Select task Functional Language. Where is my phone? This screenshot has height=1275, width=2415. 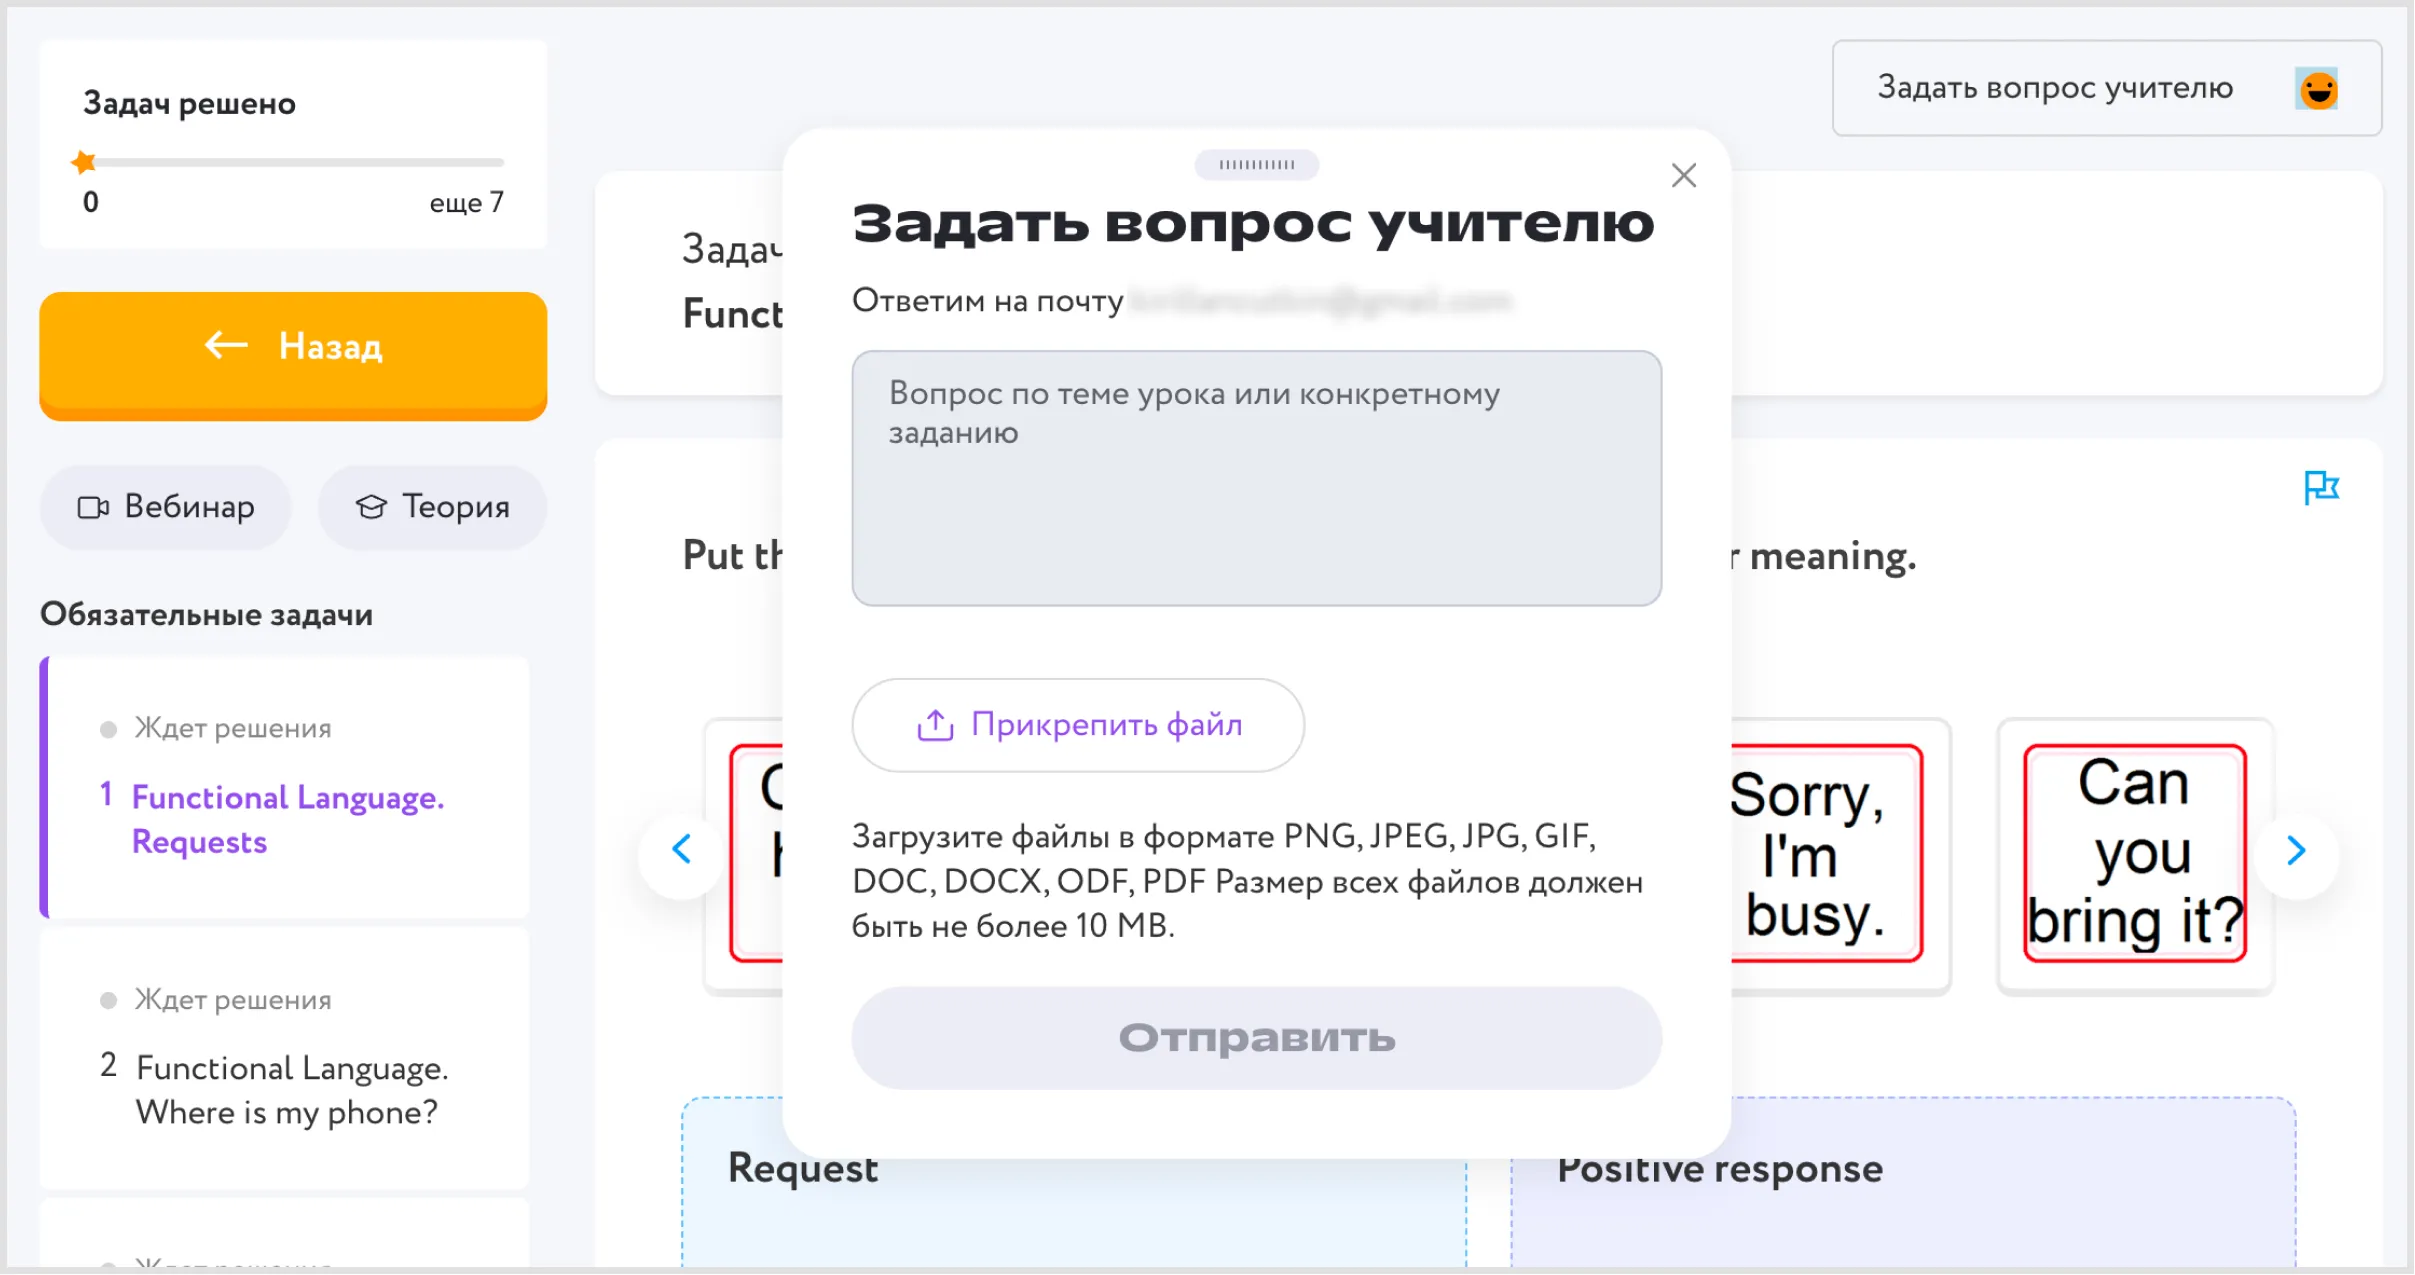293,1089
